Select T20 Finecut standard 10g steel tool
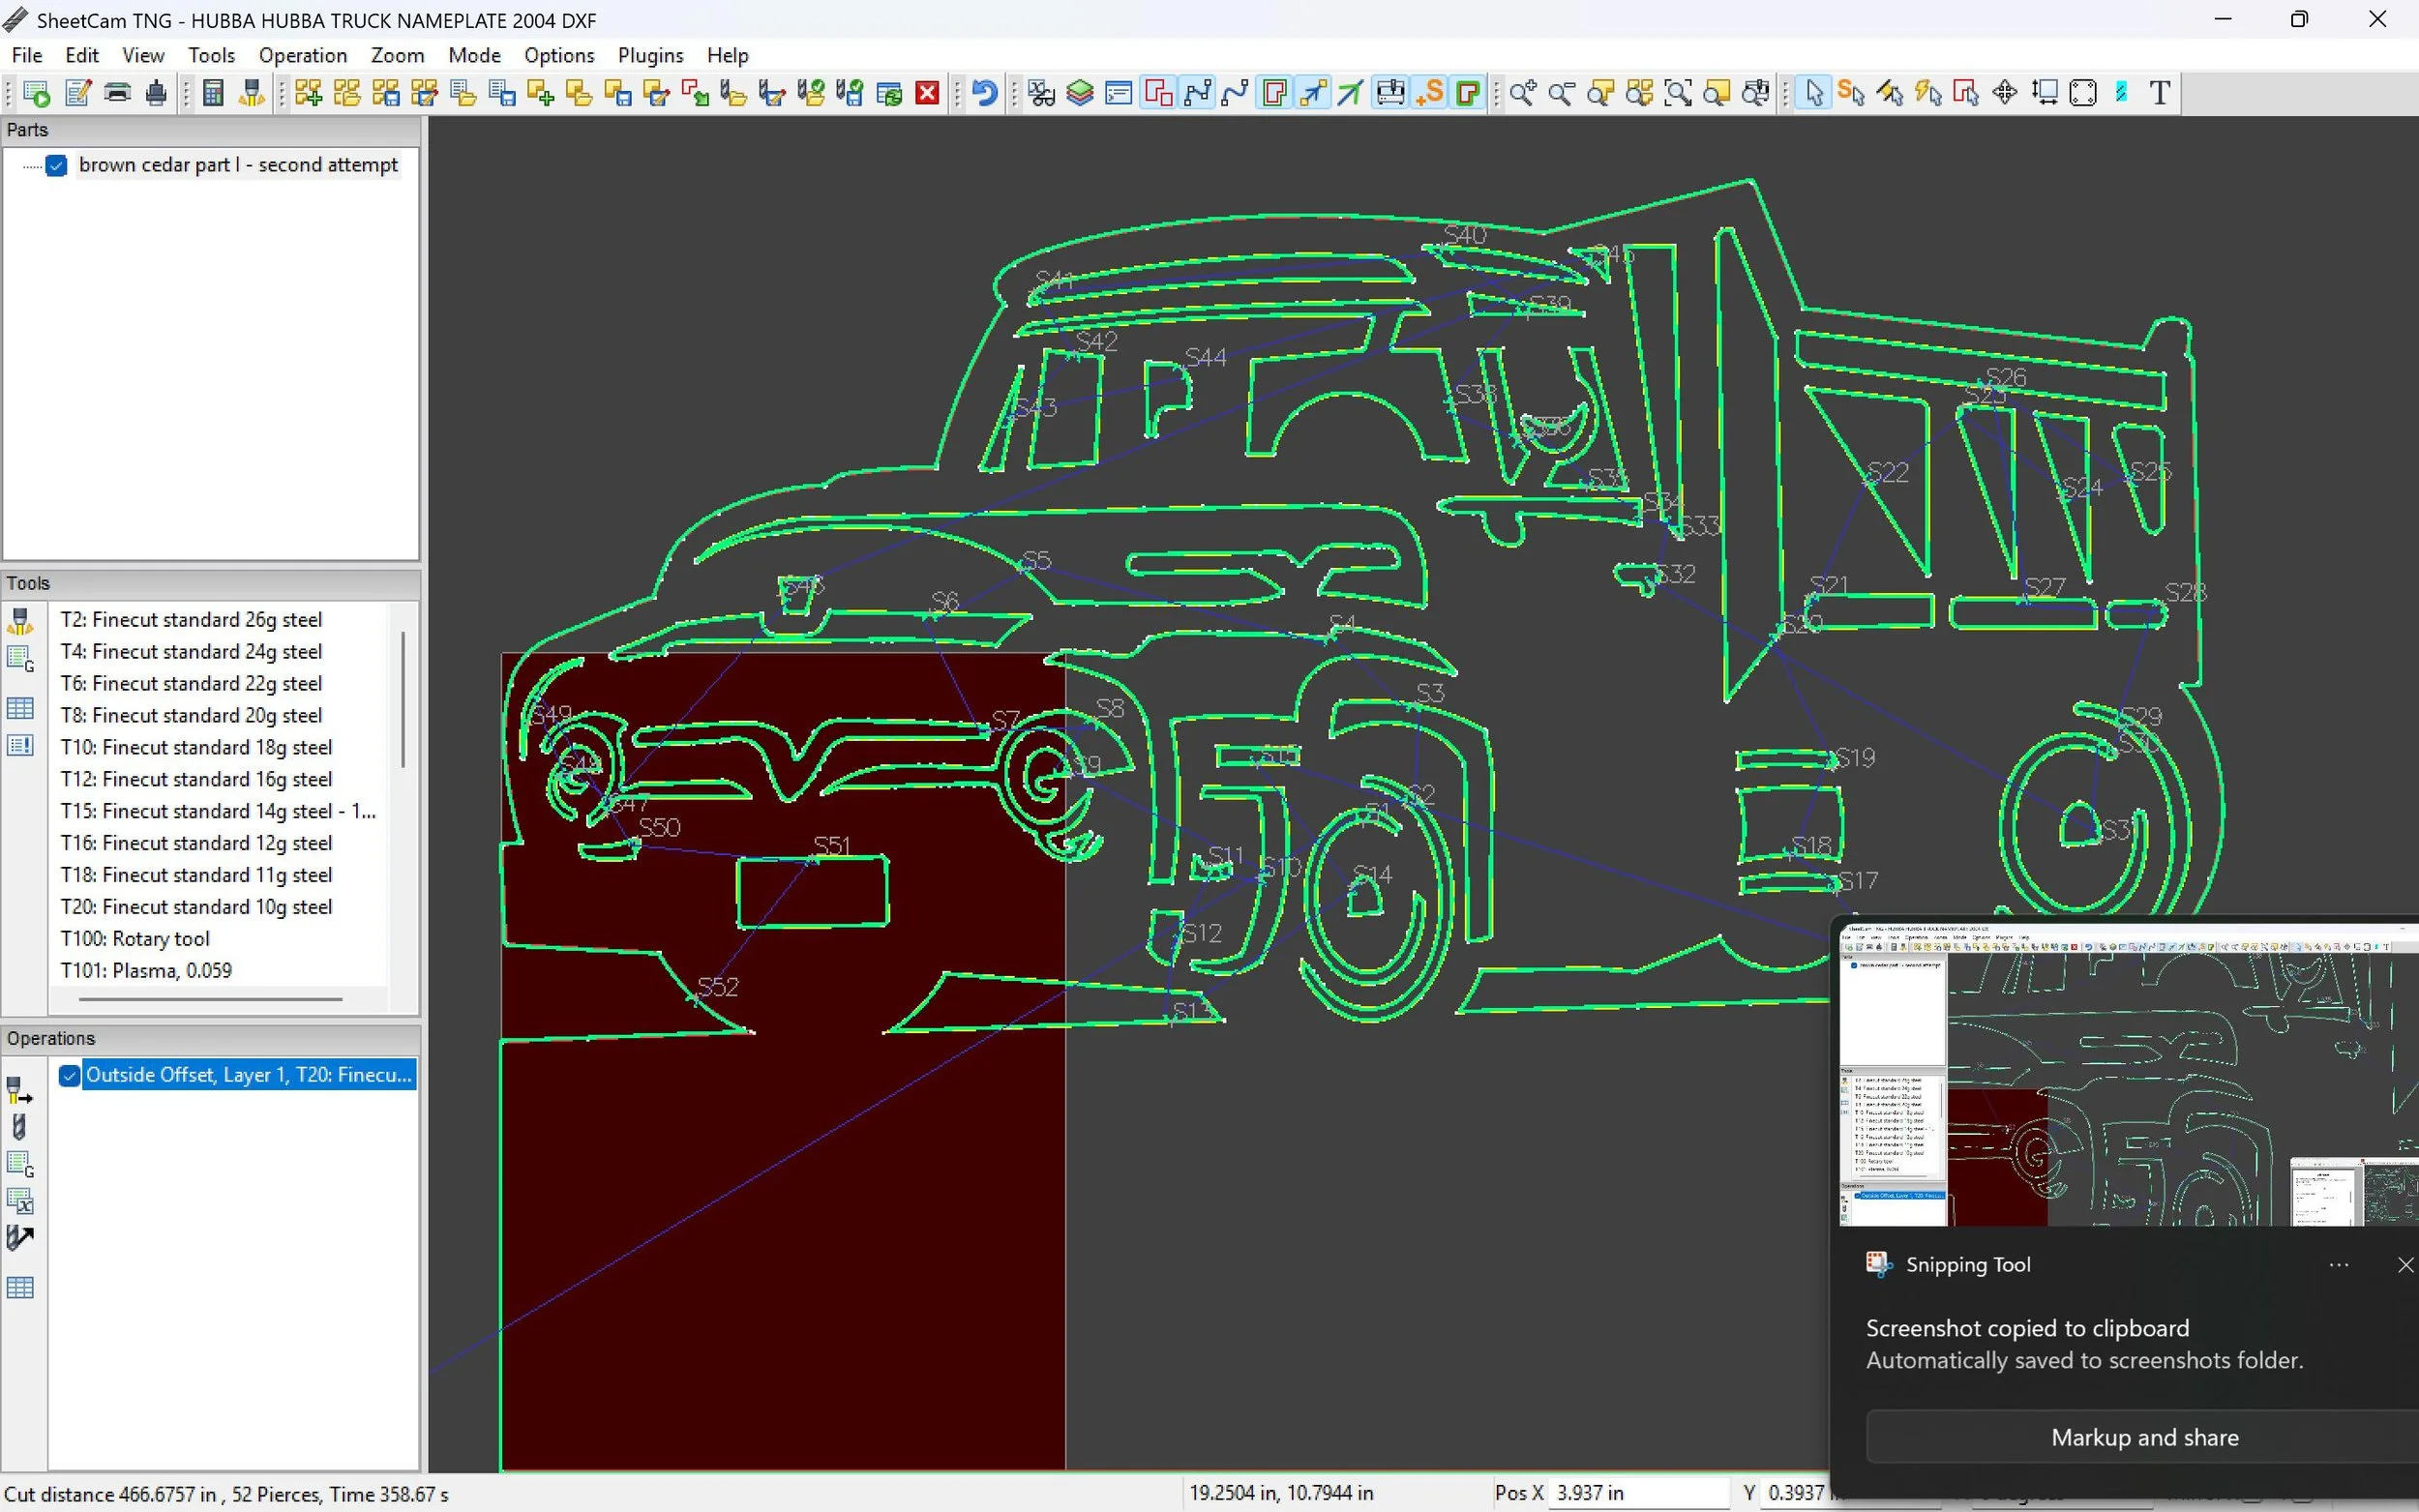This screenshot has height=1512, width=2419. pos(196,907)
